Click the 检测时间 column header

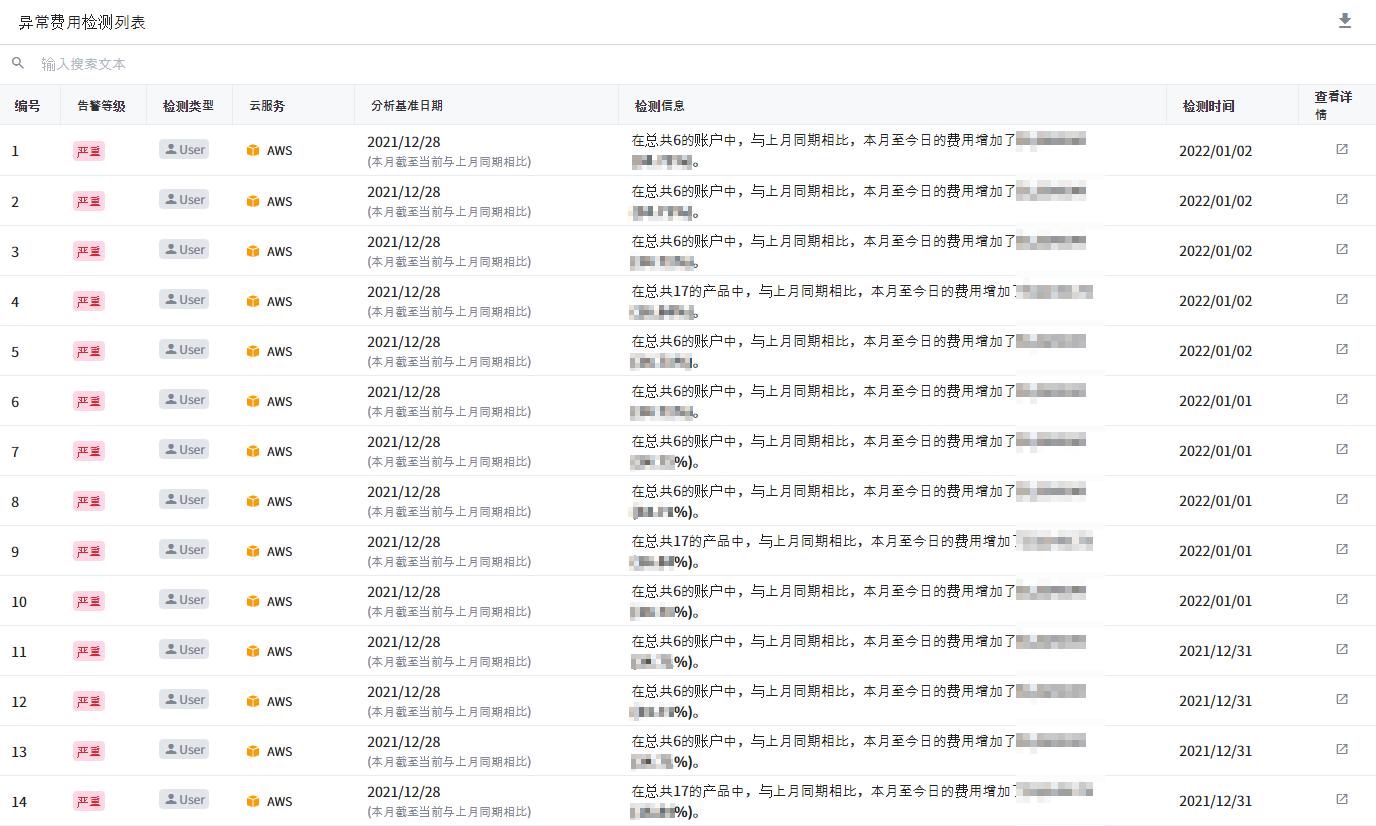(1208, 106)
